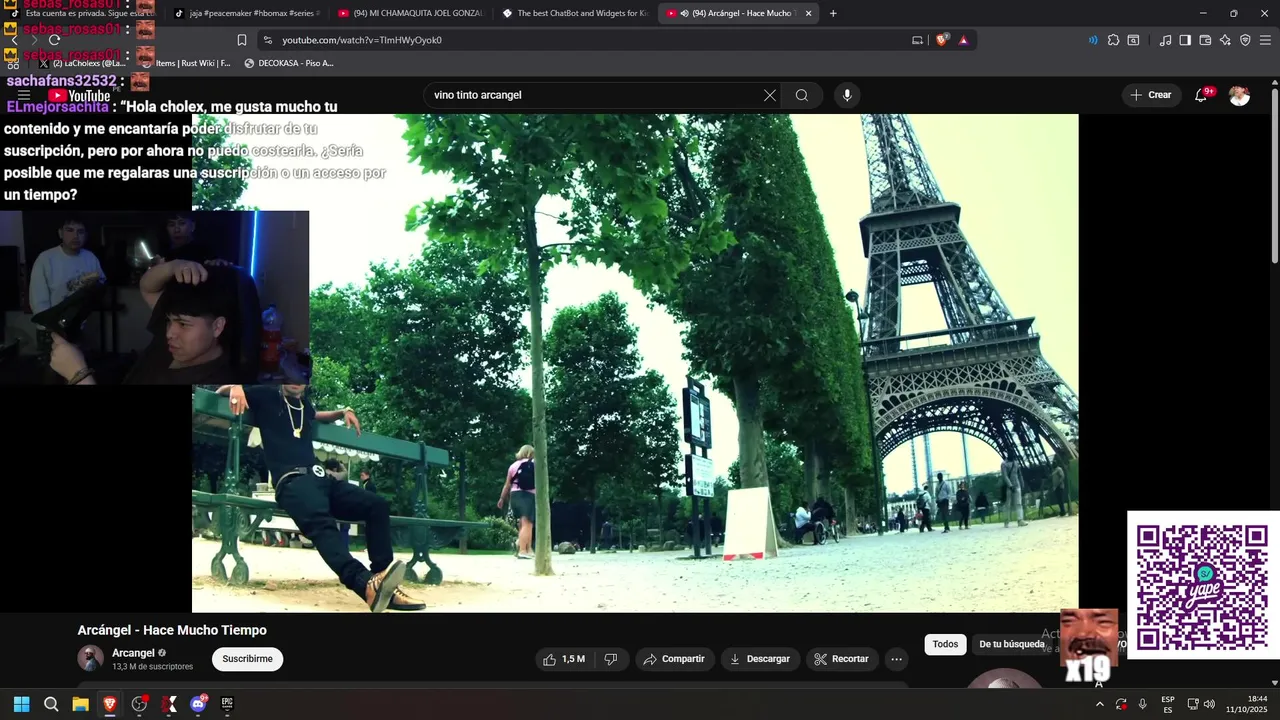Open Items Rust Wiki bookmark
The height and width of the screenshot is (720, 1280).
coord(185,63)
